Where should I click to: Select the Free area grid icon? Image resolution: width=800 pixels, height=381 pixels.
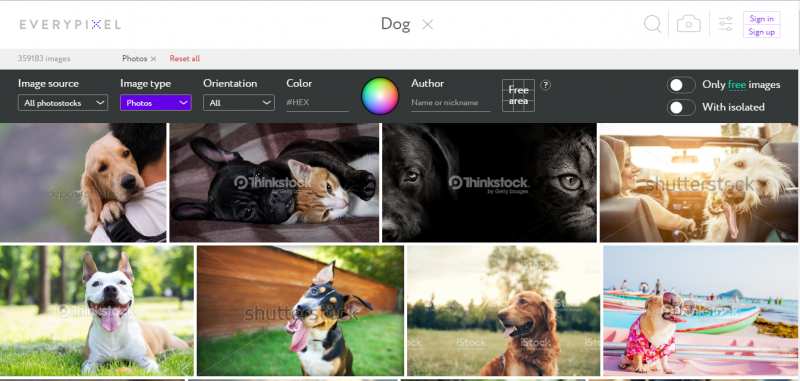point(518,95)
